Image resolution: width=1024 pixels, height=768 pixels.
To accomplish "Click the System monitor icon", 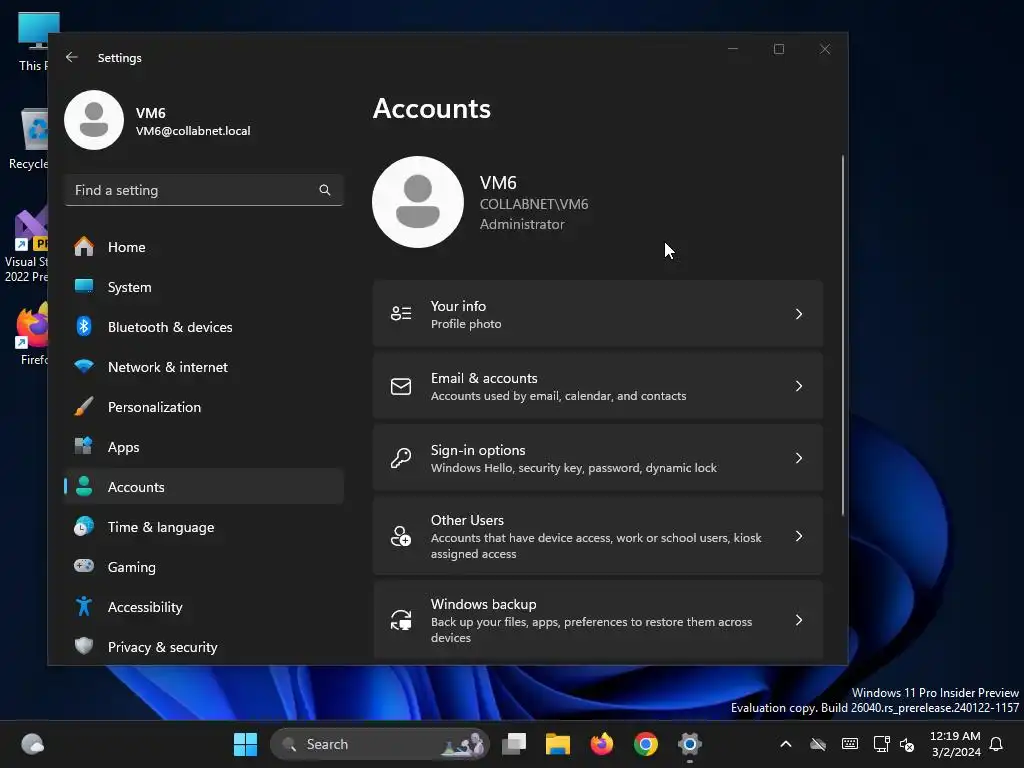I will tap(84, 286).
